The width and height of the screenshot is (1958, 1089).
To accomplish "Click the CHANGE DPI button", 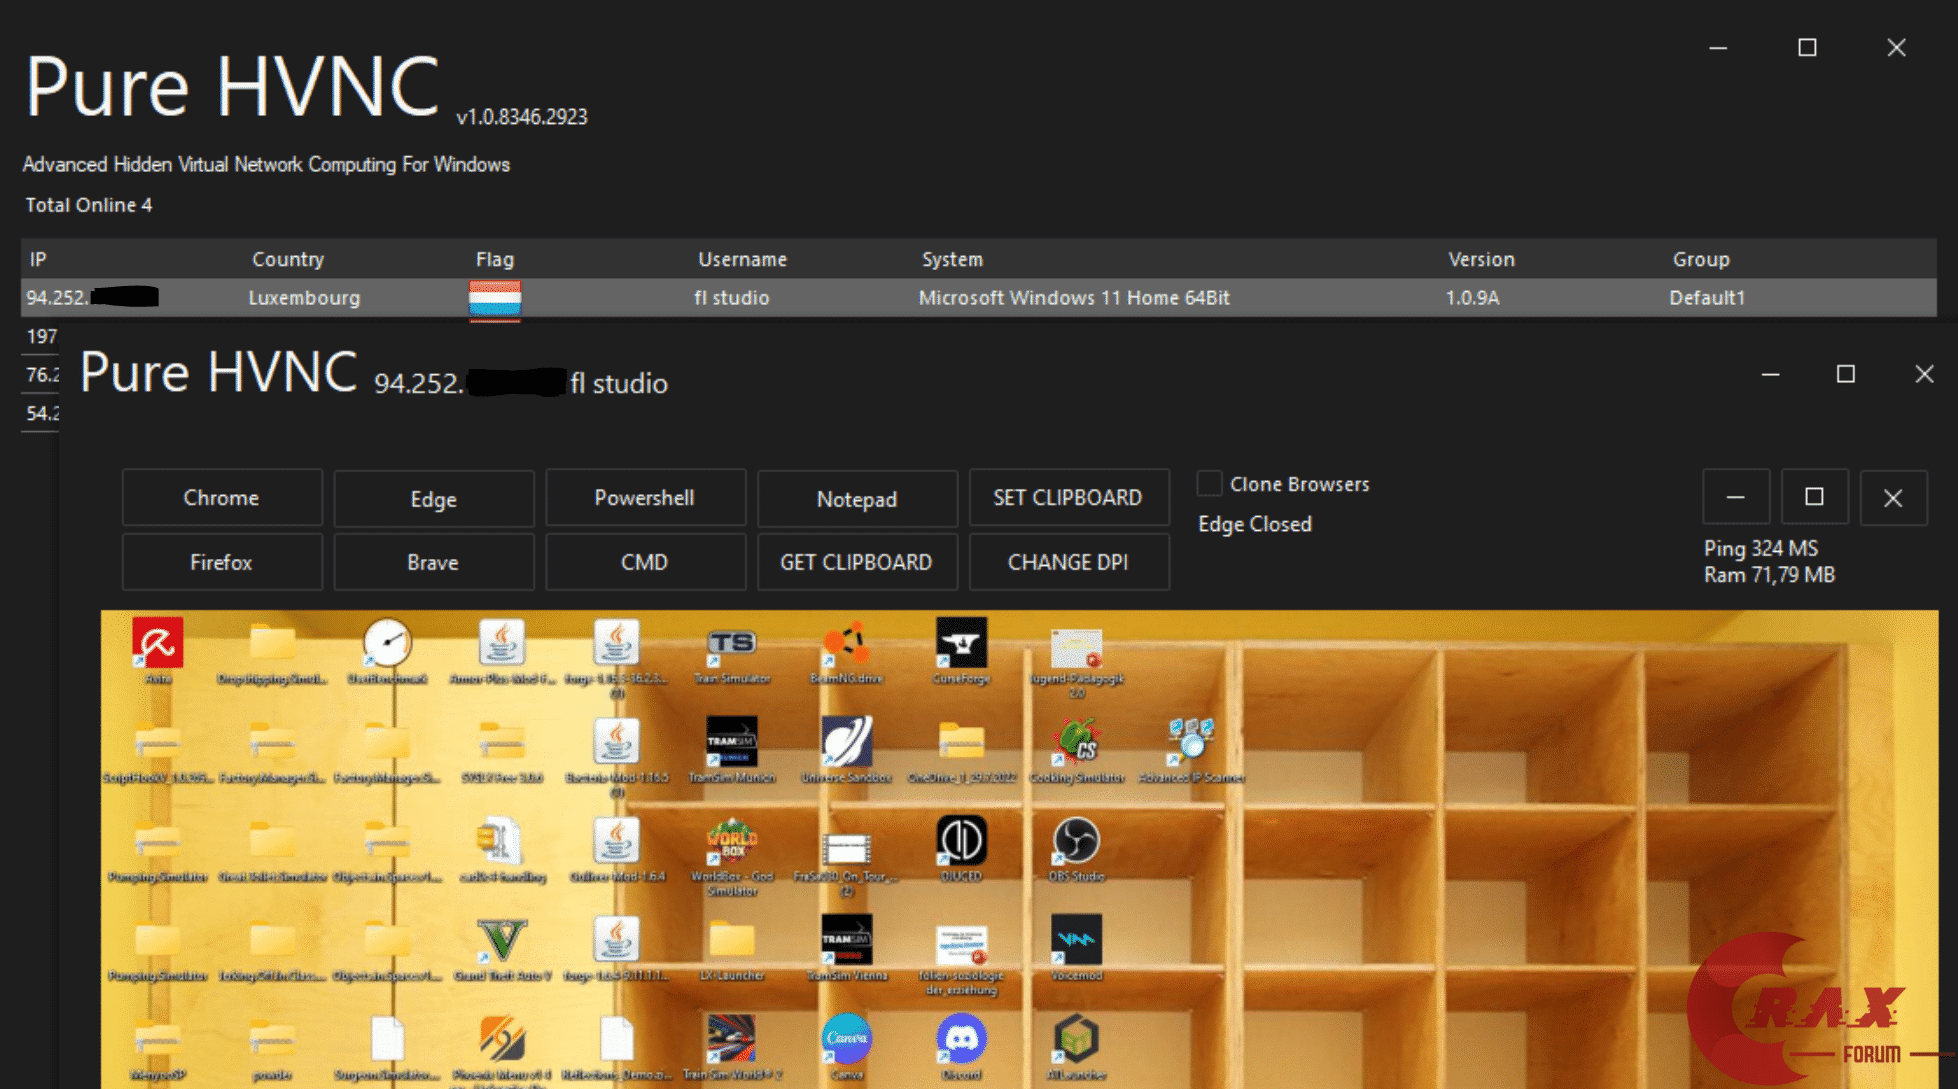I will [x=1068, y=562].
